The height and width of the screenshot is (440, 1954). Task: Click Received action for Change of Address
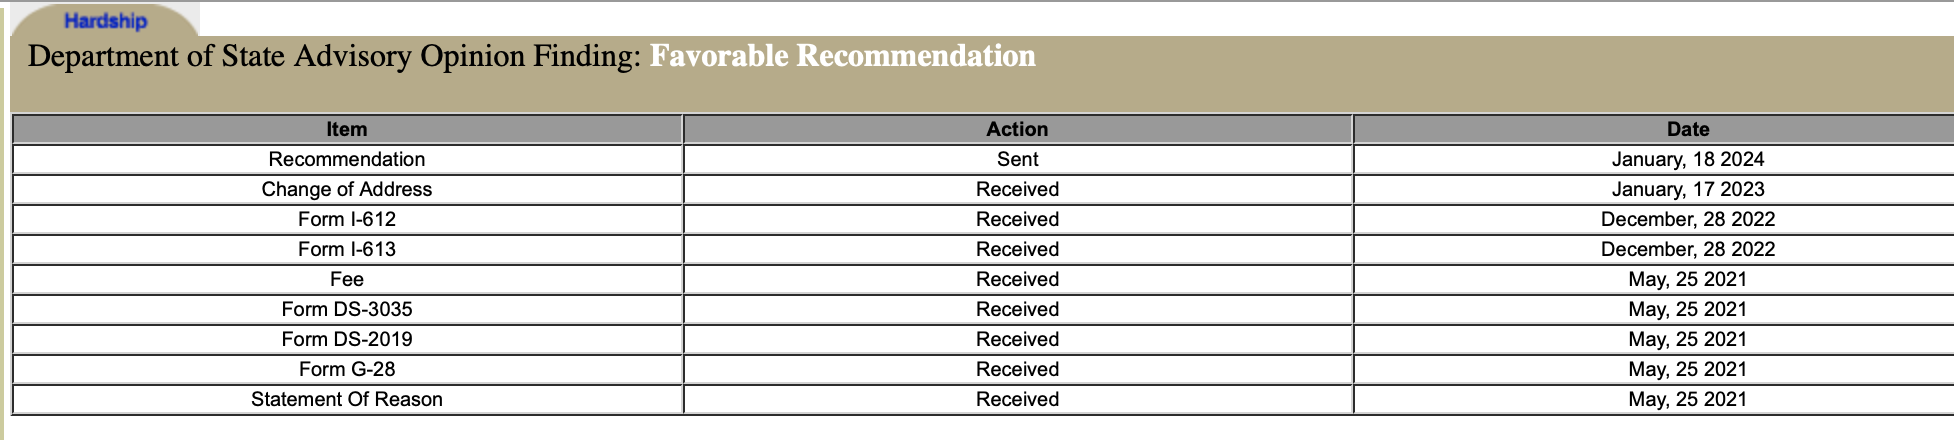[x=1017, y=189]
